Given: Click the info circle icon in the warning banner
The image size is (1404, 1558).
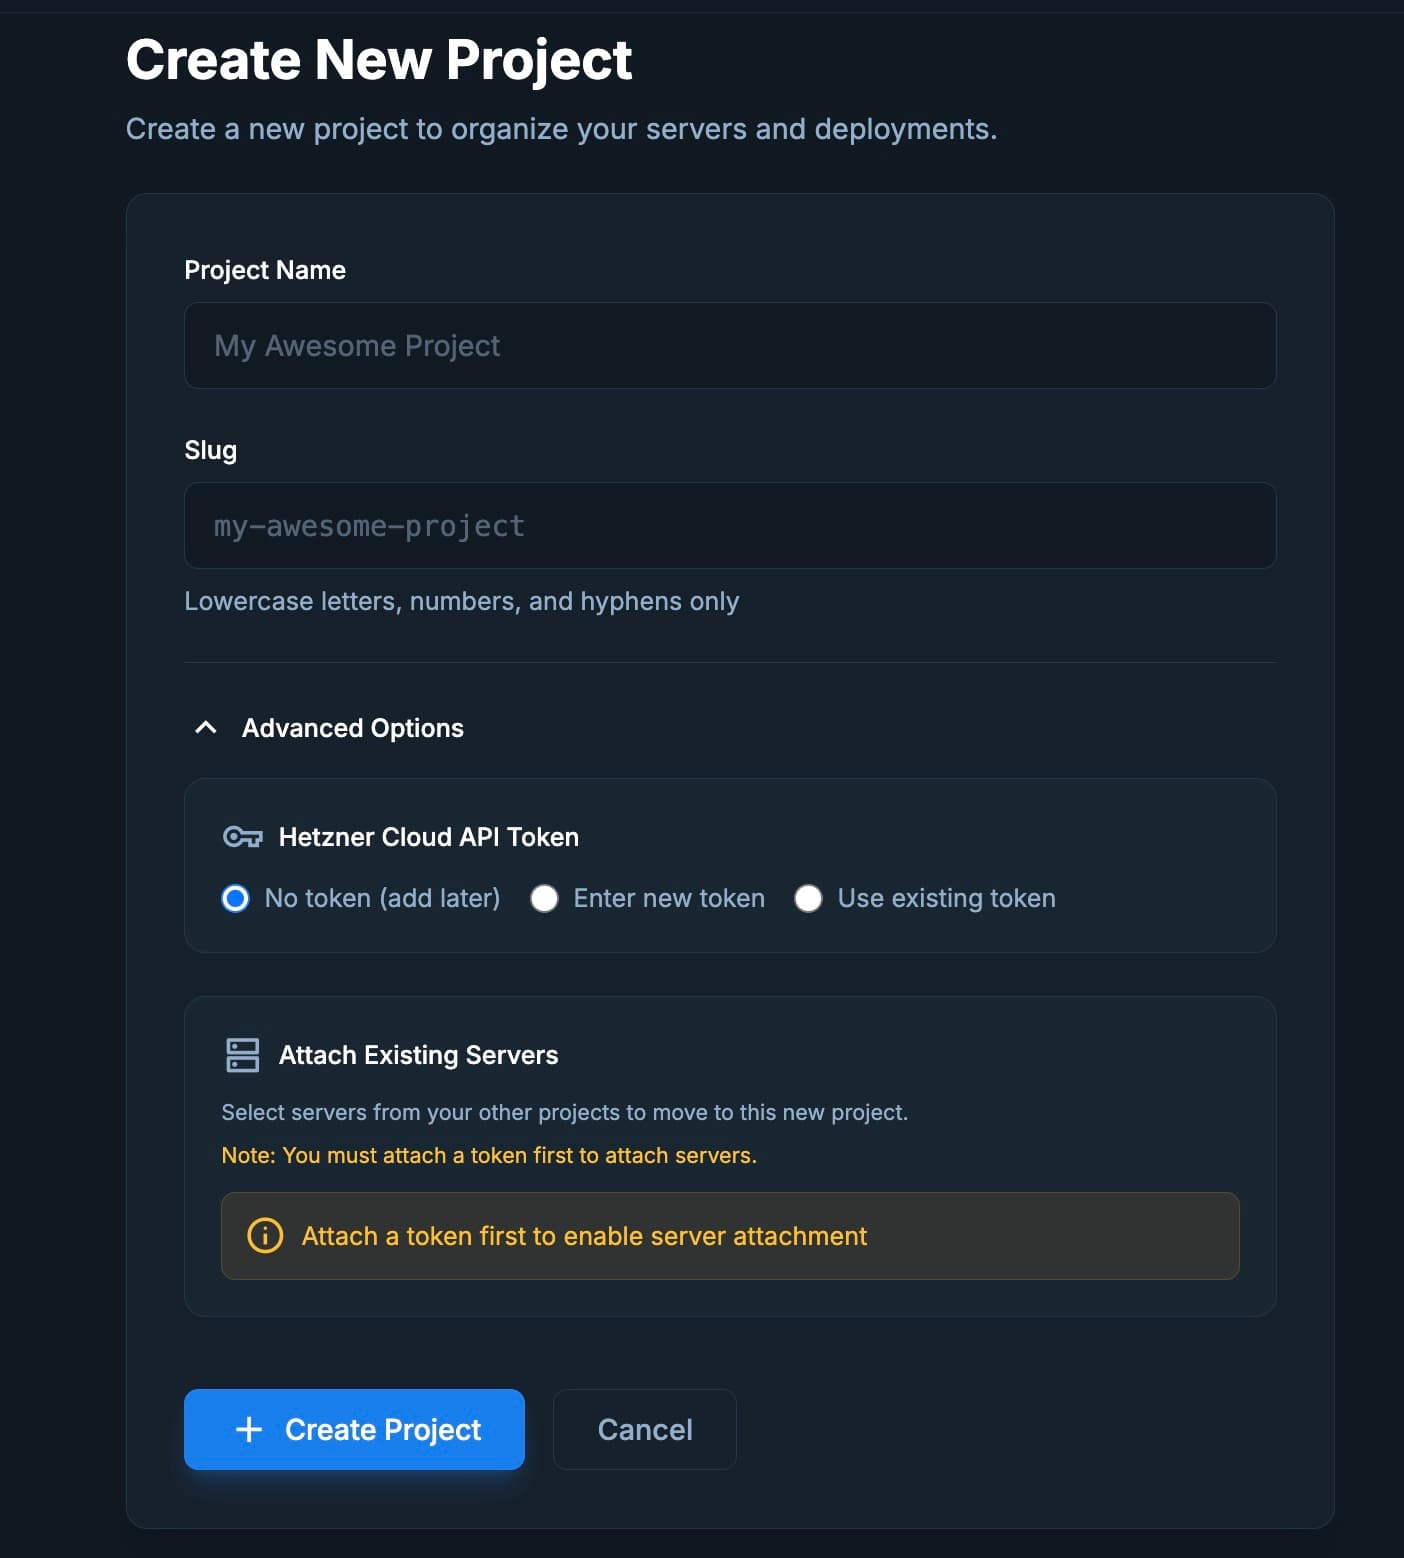Looking at the screenshot, I should coord(264,1236).
